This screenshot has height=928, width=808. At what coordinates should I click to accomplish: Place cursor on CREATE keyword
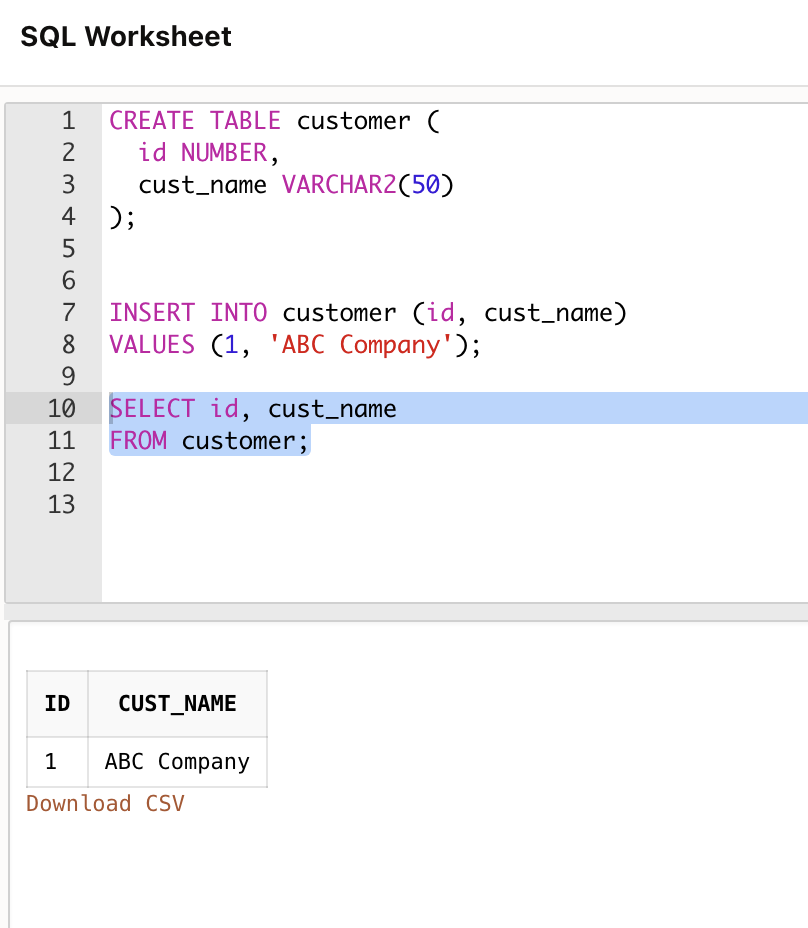151,121
